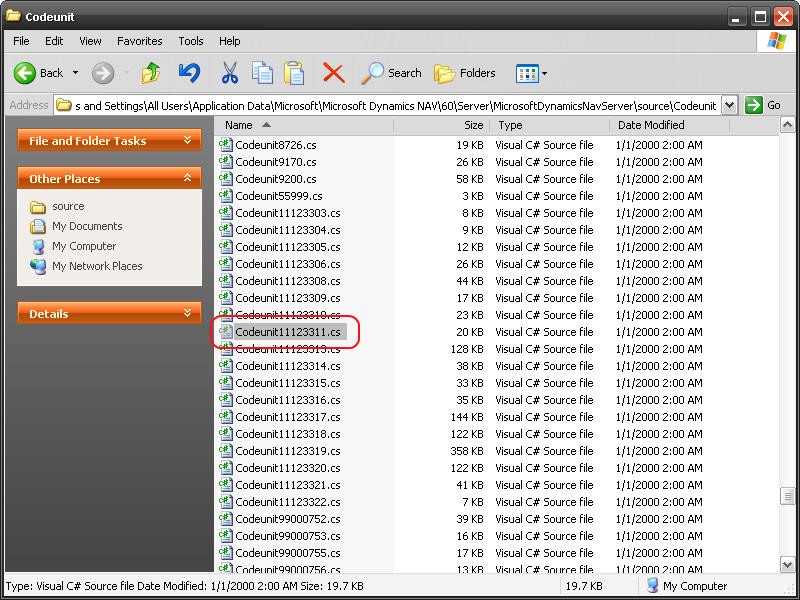This screenshot has width=800, height=600.
Task: Expand the address bar dropdown
Action: pos(730,106)
